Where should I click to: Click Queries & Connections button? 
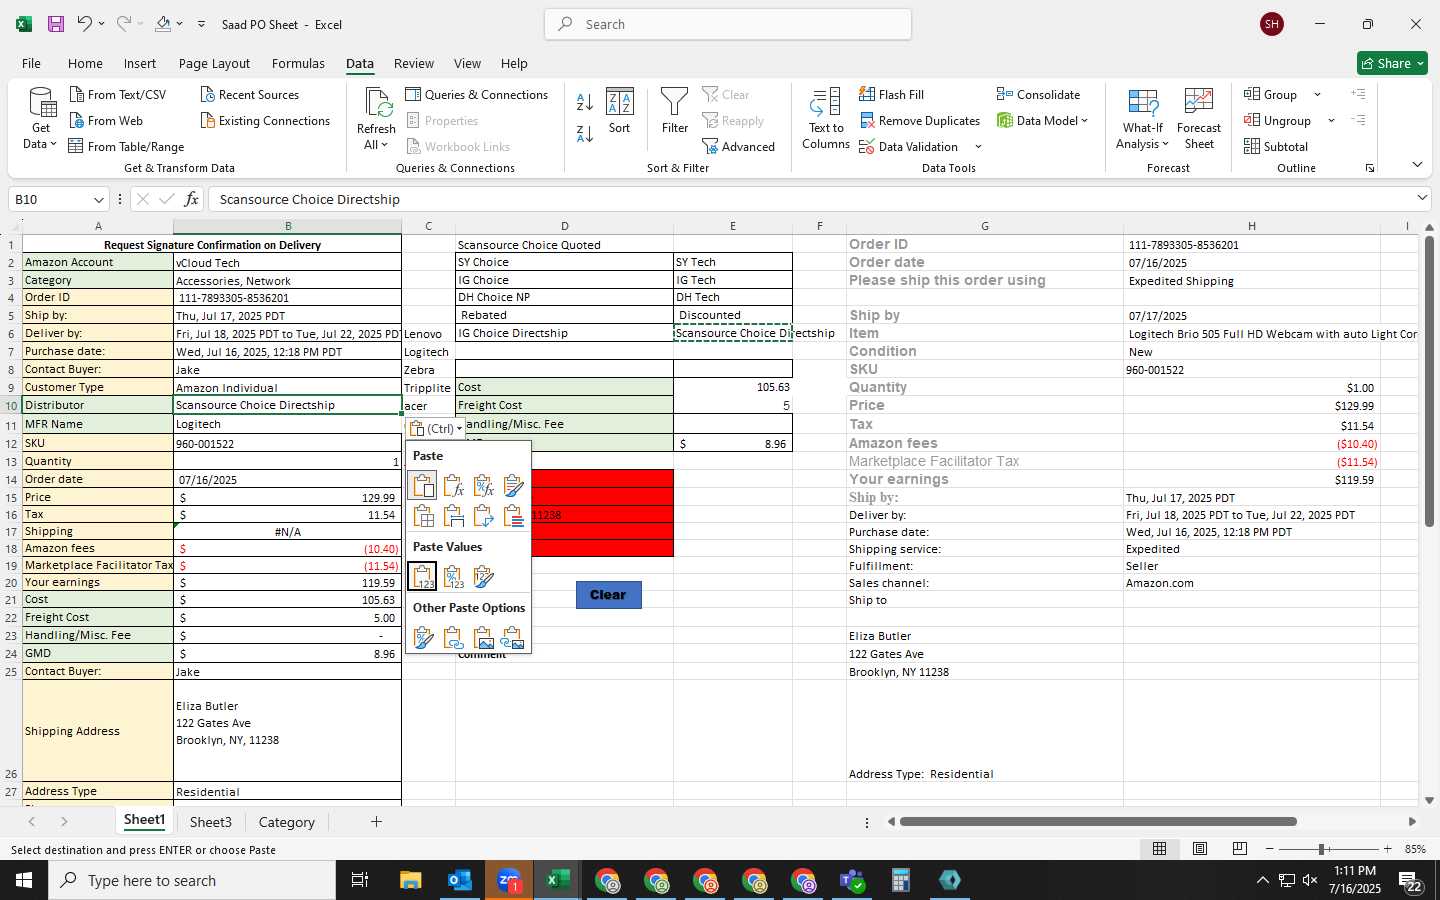(477, 95)
